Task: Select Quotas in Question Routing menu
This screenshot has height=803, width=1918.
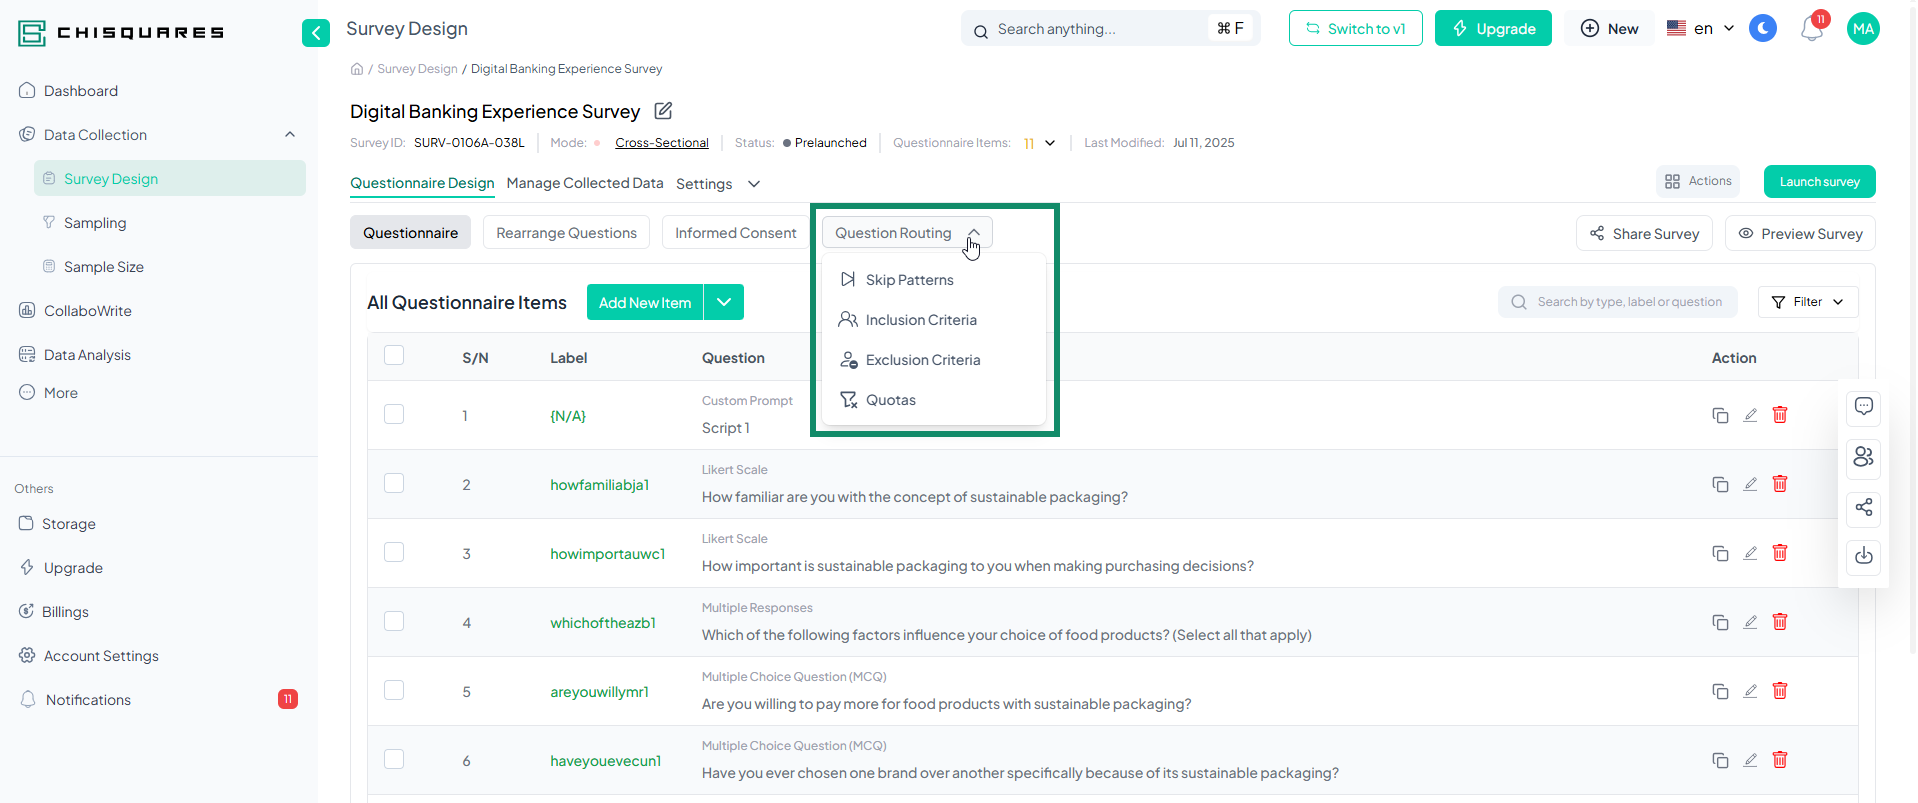Action: coord(890,400)
